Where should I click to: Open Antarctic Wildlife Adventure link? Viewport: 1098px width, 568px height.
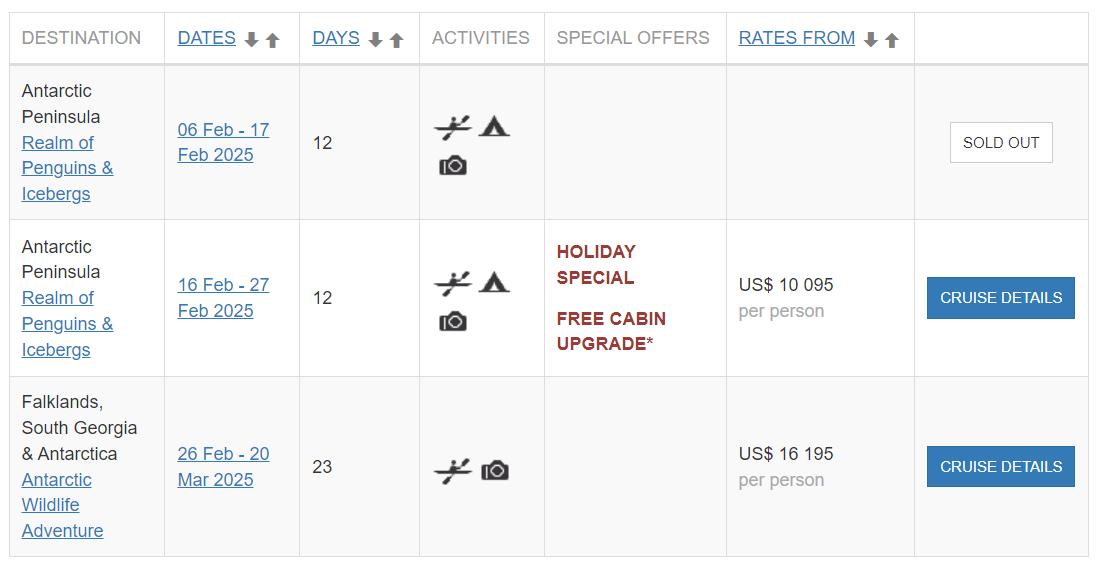coord(62,506)
